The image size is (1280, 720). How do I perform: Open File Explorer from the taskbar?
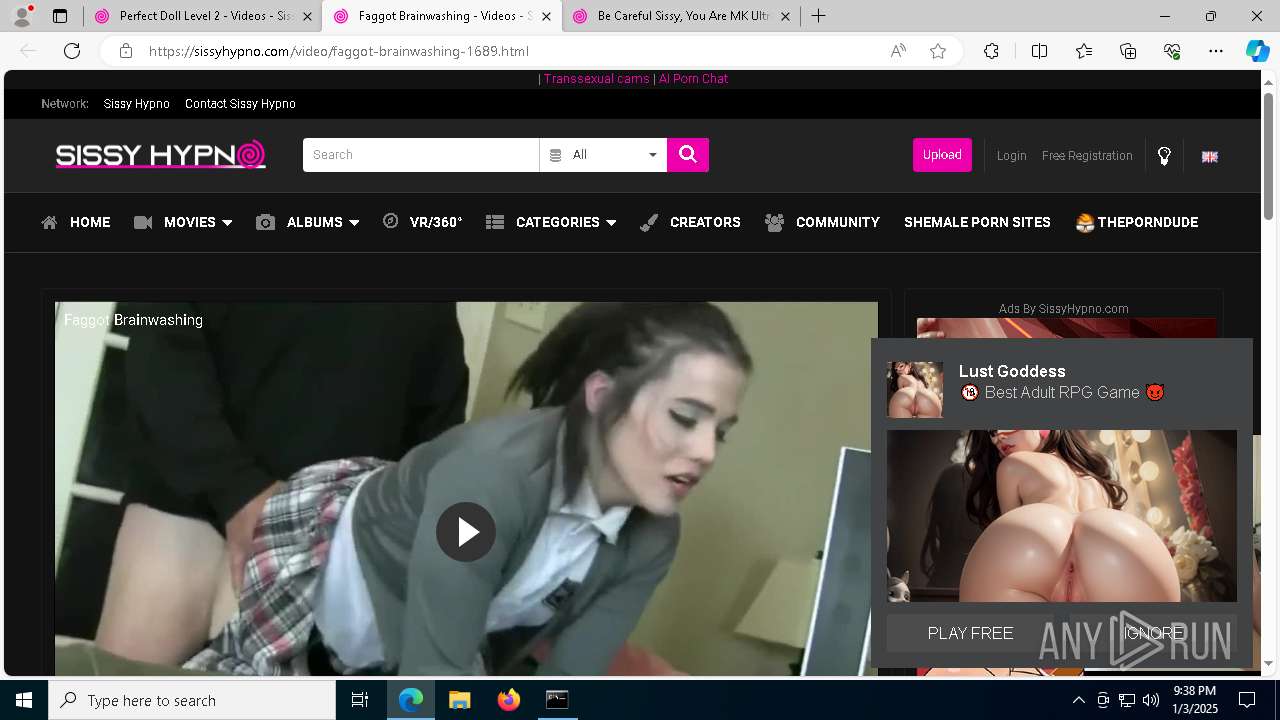point(460,700)
